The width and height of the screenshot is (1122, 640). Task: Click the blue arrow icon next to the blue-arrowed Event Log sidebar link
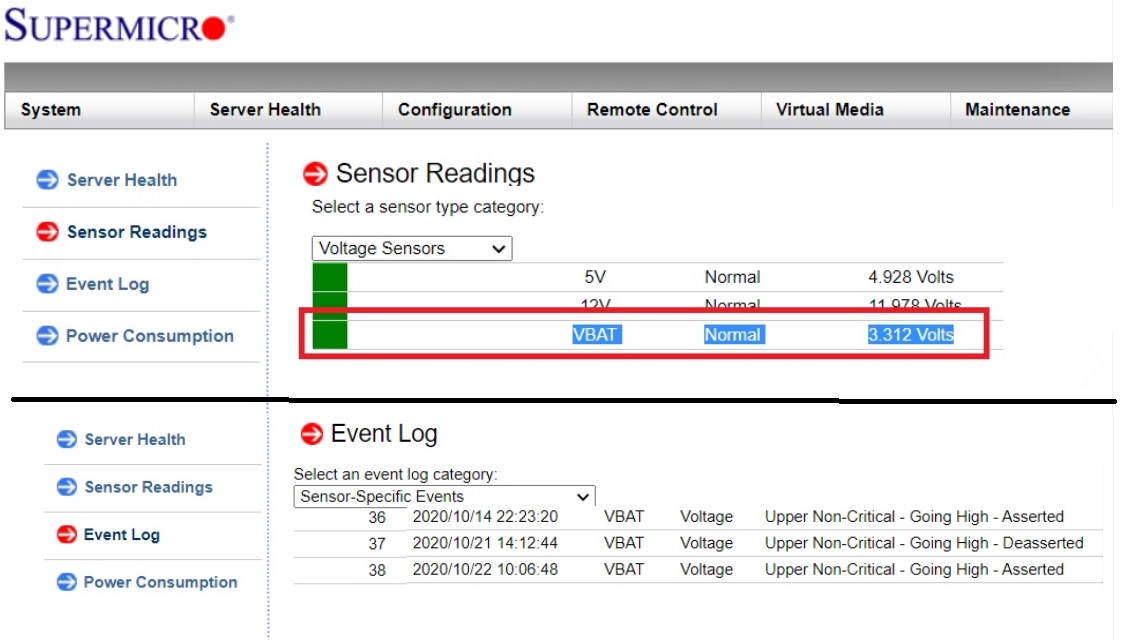coord(47,284)
